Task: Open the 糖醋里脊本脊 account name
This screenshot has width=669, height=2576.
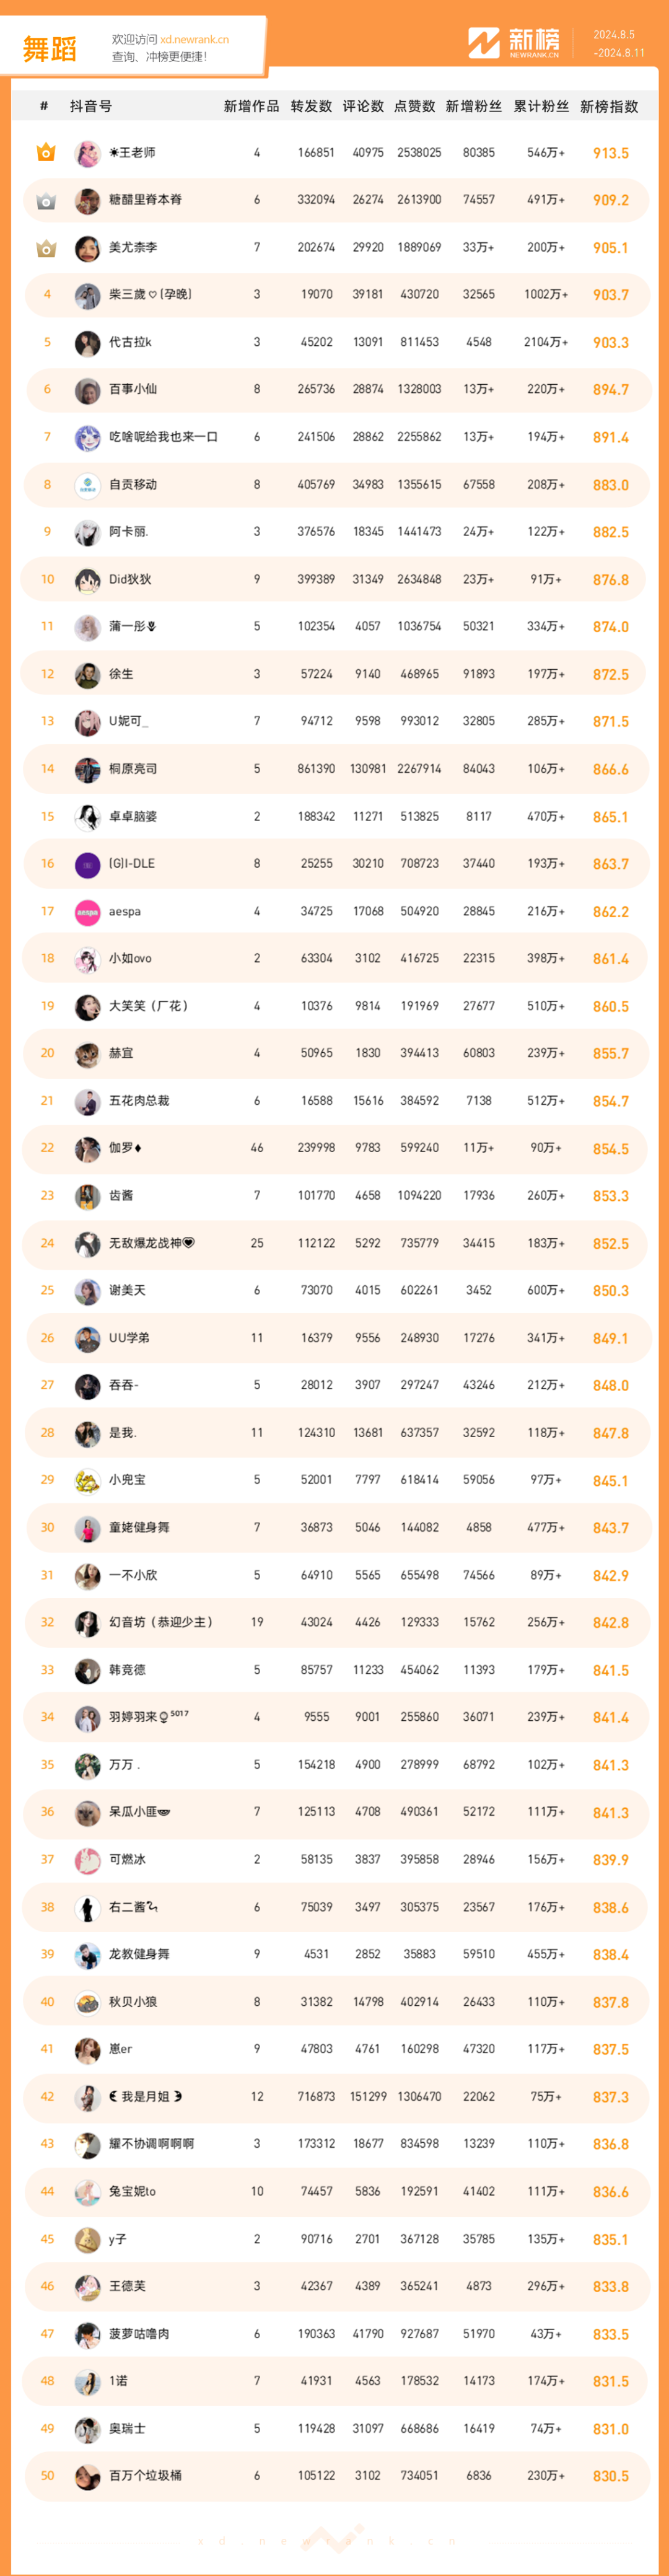Action: 145,200
